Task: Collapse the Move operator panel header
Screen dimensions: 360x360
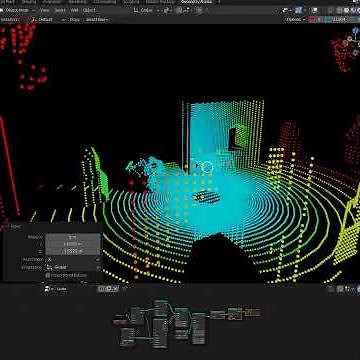Action: click(x=13, y=227)
